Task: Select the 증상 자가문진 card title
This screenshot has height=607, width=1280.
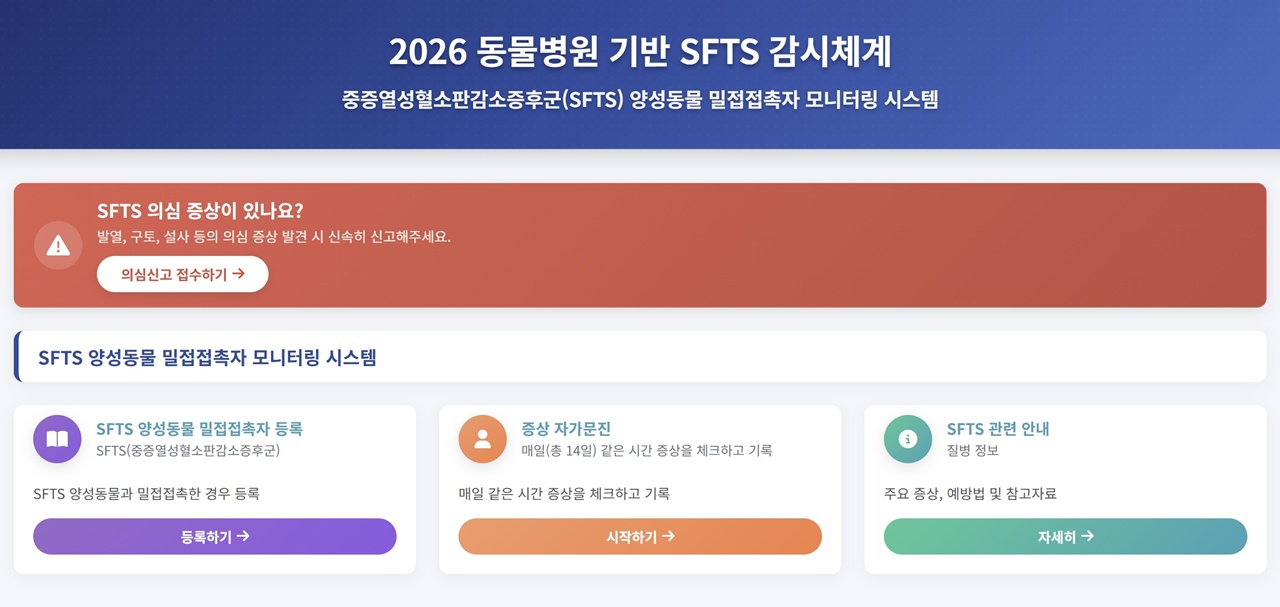Action: pyautogui.click(x=566, y=429)
